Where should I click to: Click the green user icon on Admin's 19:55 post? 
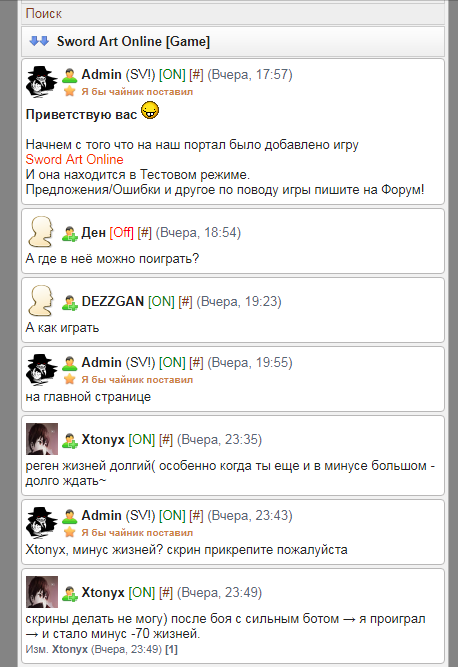(x=69, y=363)
